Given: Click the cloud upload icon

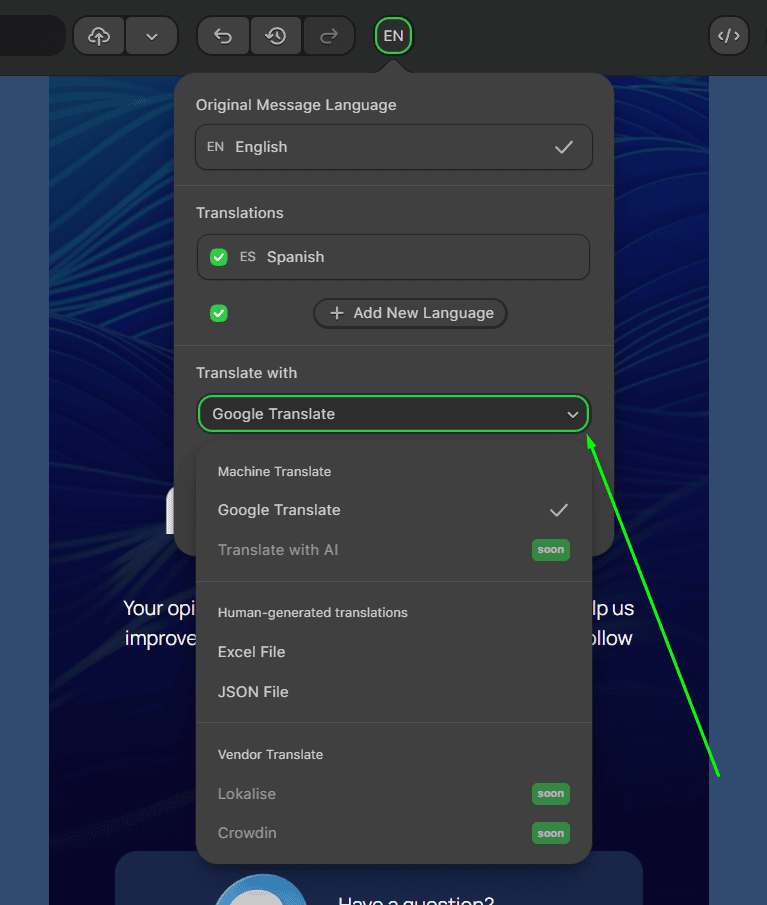Looking at the screenshot, I should tap(99, 36).
